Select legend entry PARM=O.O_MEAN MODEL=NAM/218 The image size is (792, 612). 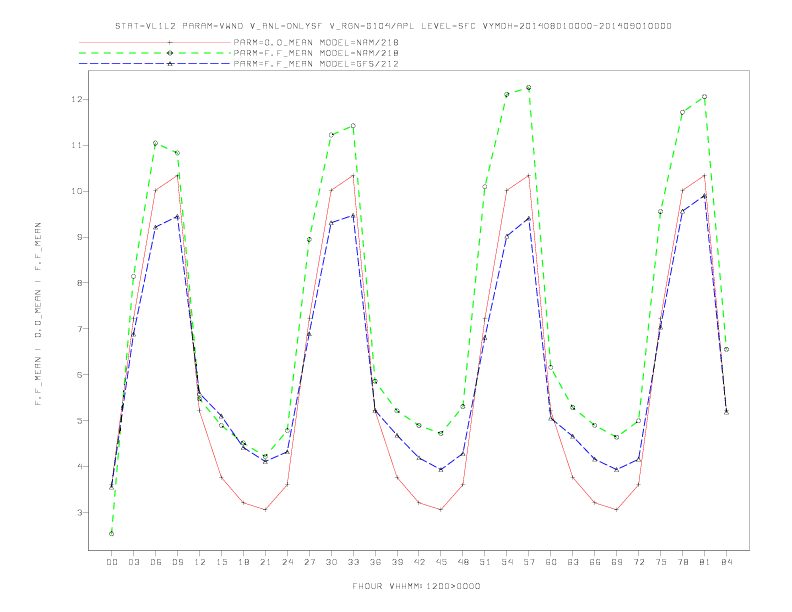(x=316, y=42)
